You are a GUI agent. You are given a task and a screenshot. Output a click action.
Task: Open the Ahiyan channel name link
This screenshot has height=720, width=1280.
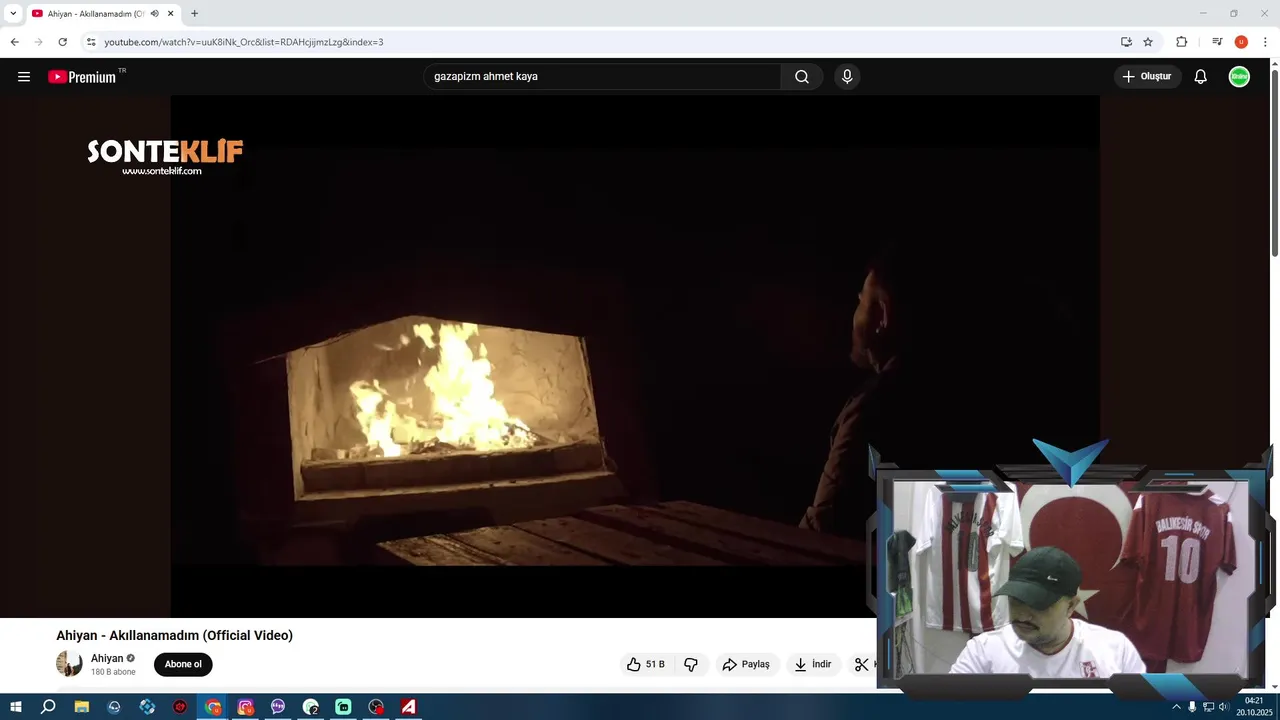point(107,658)
